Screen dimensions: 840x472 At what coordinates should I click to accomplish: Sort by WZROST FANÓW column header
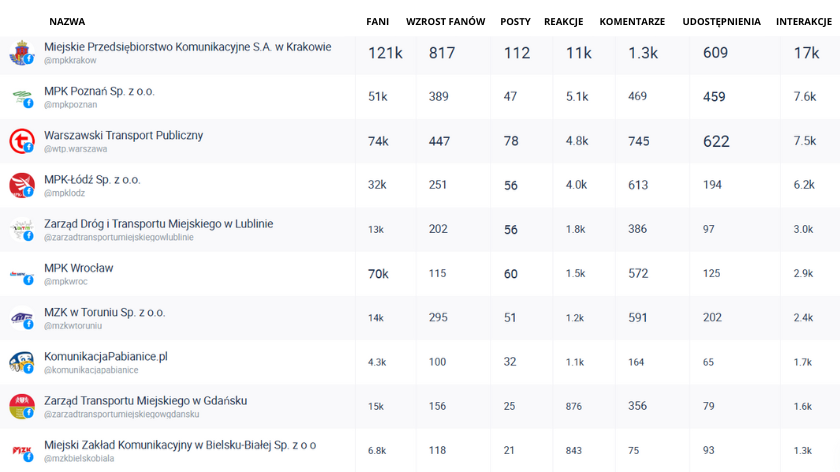(445, 21)
